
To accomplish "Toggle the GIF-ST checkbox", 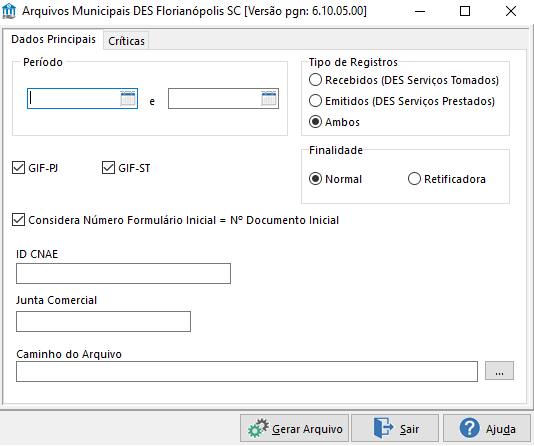I will 108,168.
